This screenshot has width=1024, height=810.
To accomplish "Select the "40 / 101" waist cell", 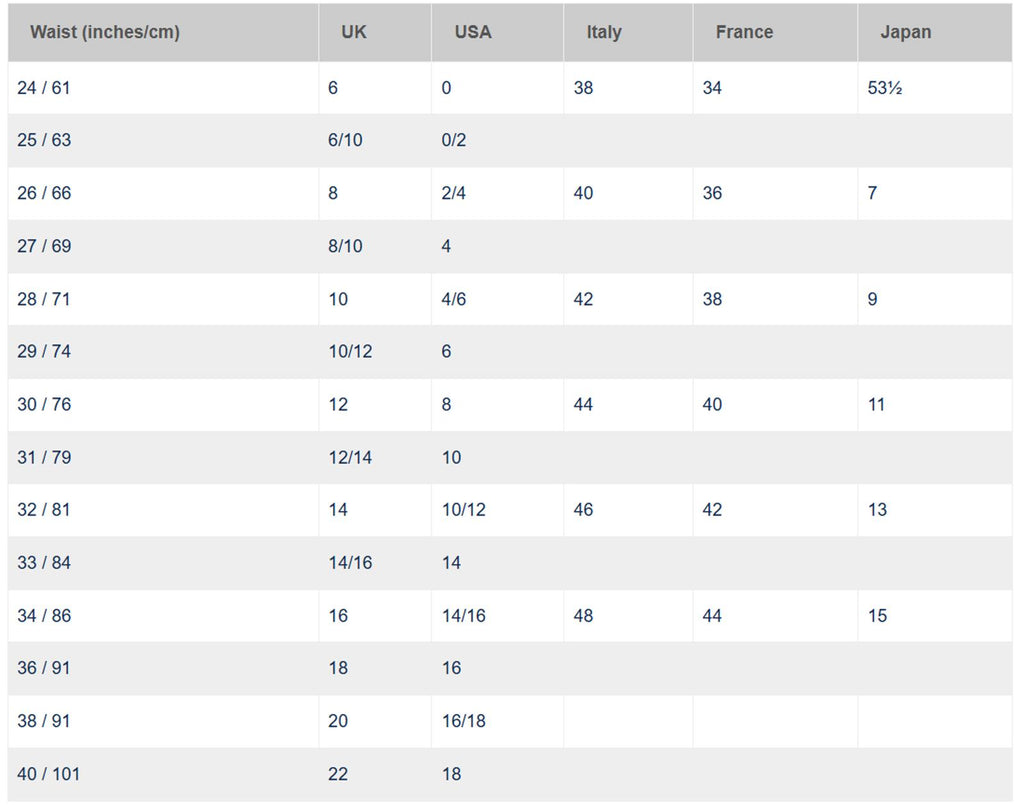I will click(x=48, y=774).
